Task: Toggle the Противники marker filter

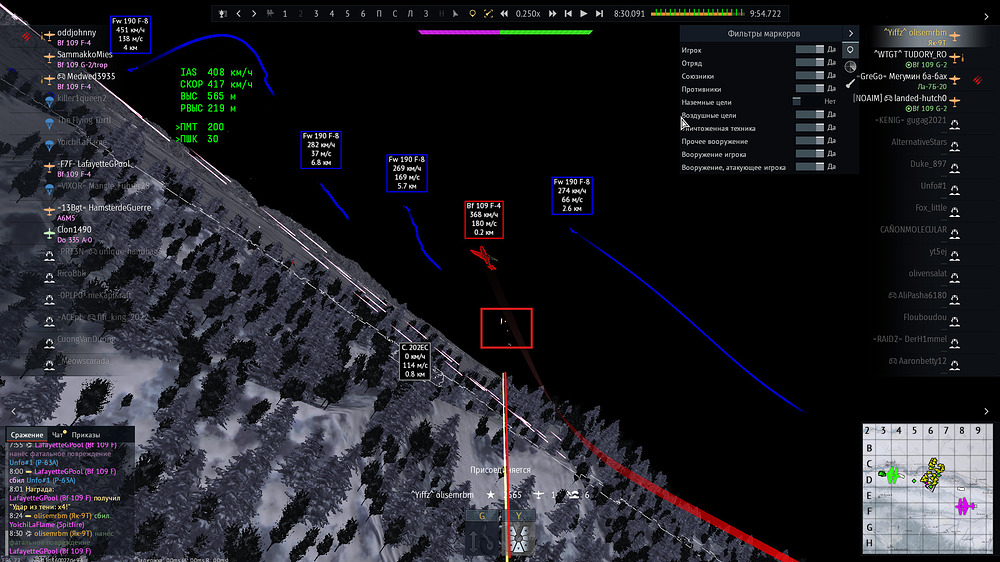Action: [x=810, y=88]
